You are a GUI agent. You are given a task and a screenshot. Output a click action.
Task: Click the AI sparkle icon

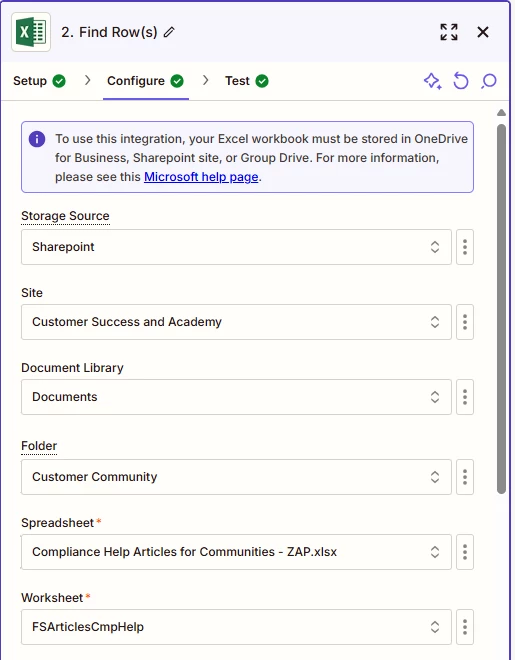[433, 81]
